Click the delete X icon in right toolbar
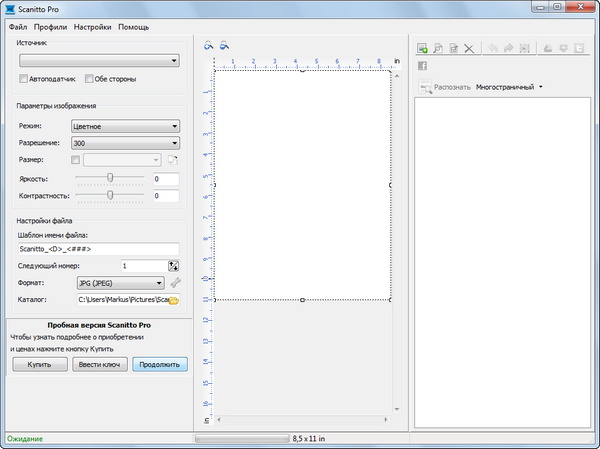600x449 pixels. [470, 47]
